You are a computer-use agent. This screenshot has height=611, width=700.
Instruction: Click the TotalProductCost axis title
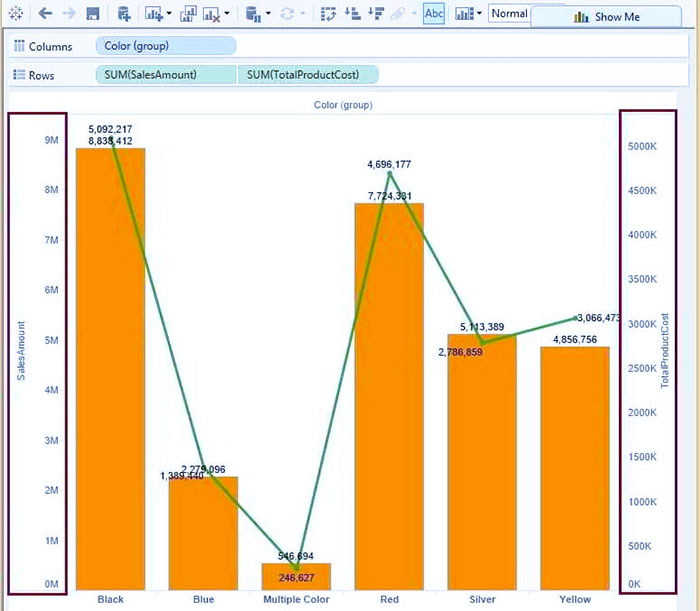(665, 350)
